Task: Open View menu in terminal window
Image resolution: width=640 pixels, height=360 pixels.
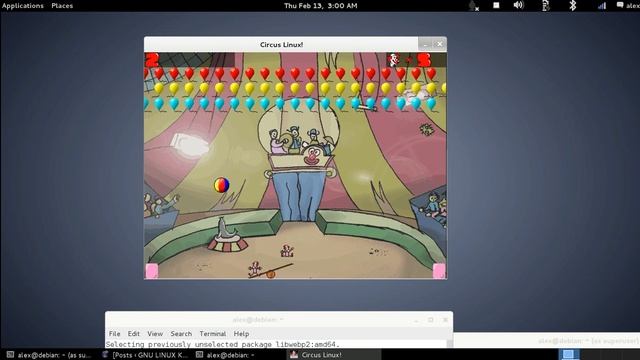Action: tap(155, 333)
